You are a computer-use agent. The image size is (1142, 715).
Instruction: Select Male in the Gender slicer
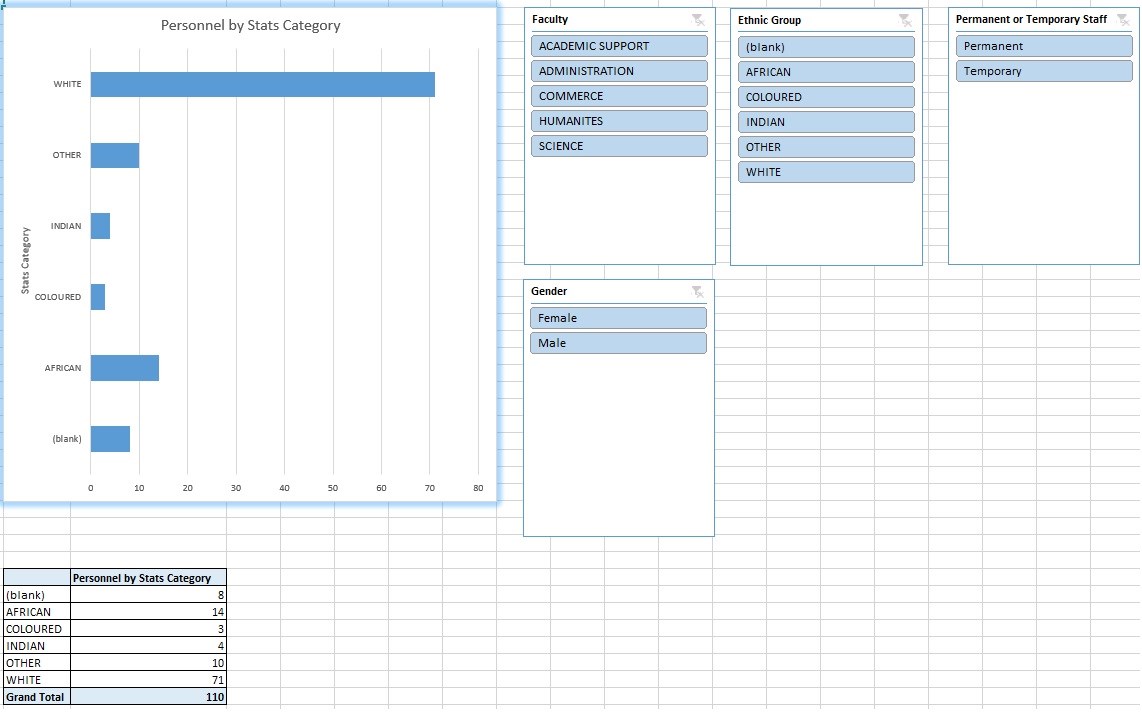point(618,342)
